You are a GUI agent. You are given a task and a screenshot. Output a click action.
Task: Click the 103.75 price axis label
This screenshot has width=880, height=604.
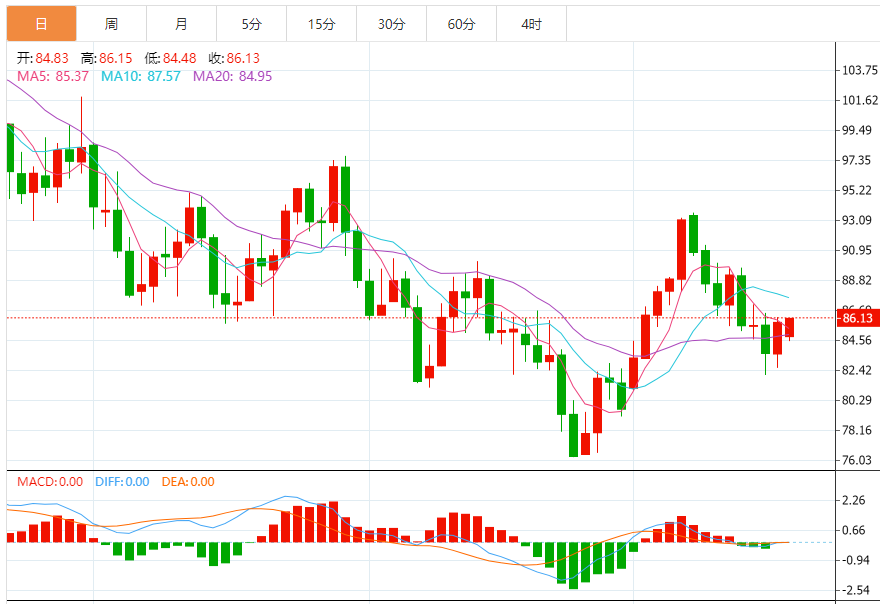pos(860,70)
